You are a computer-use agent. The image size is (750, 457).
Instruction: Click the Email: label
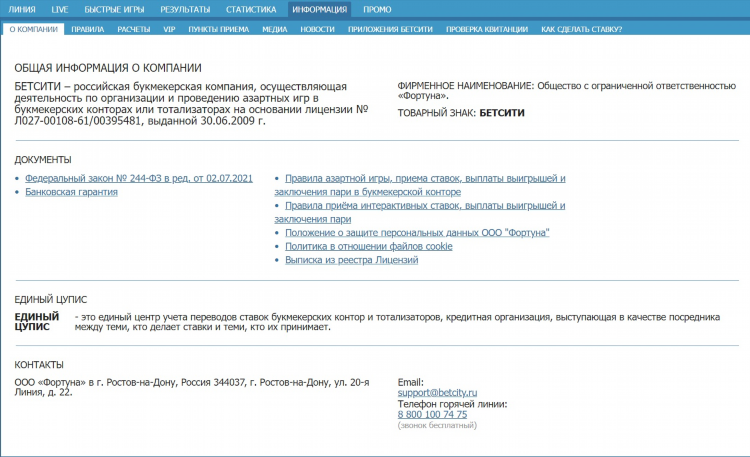click(411, 382)
